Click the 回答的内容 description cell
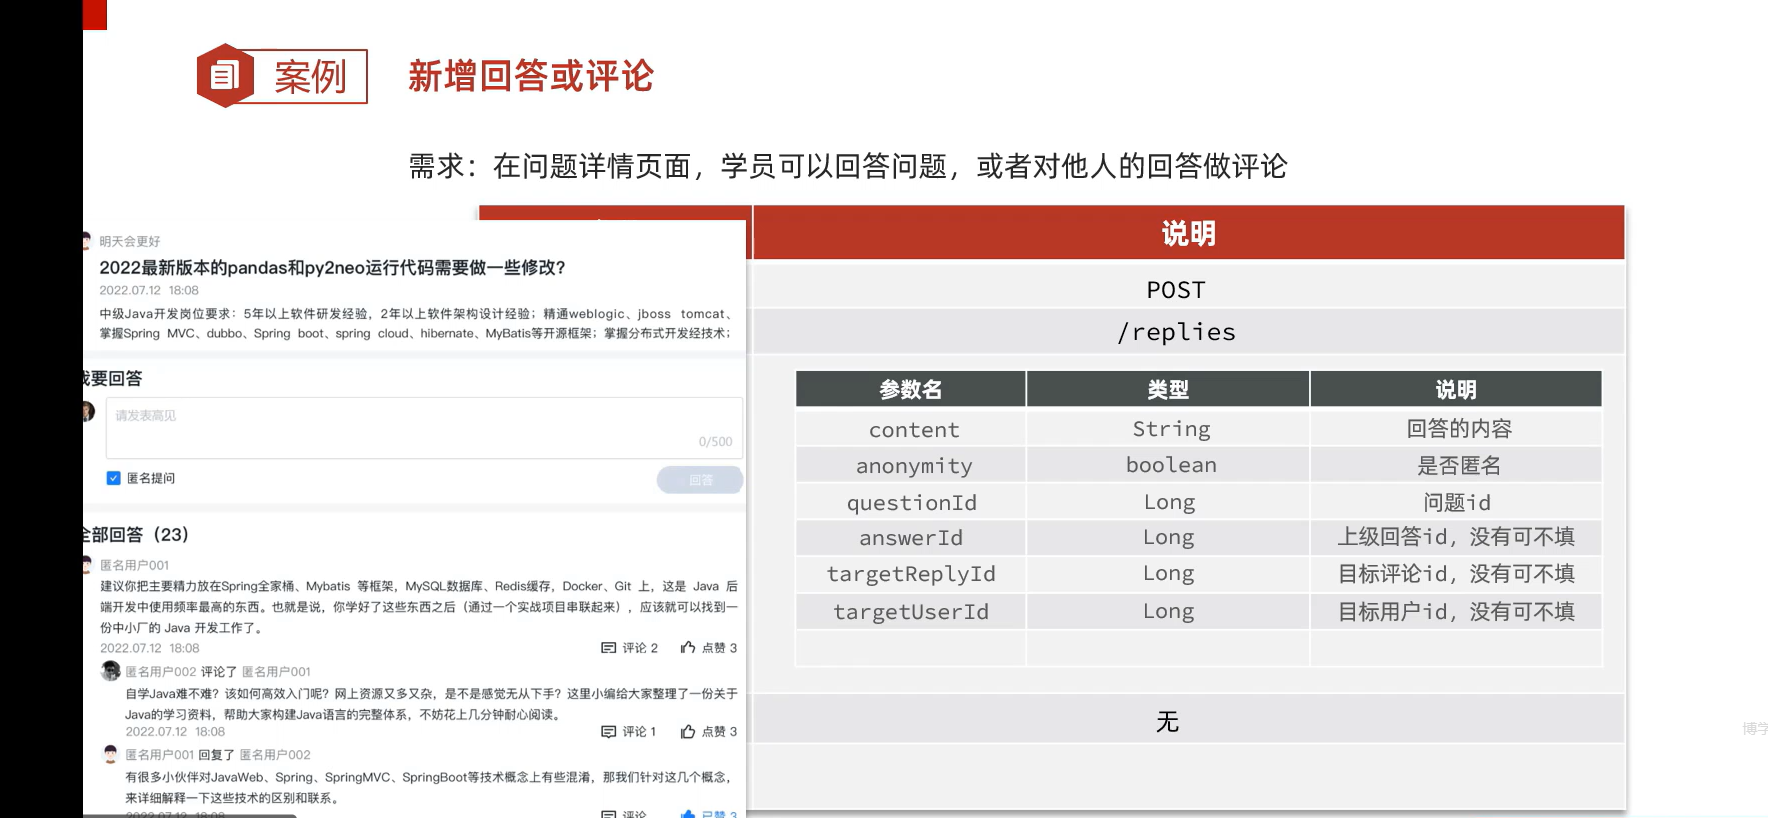 [x=1456, y=429]
